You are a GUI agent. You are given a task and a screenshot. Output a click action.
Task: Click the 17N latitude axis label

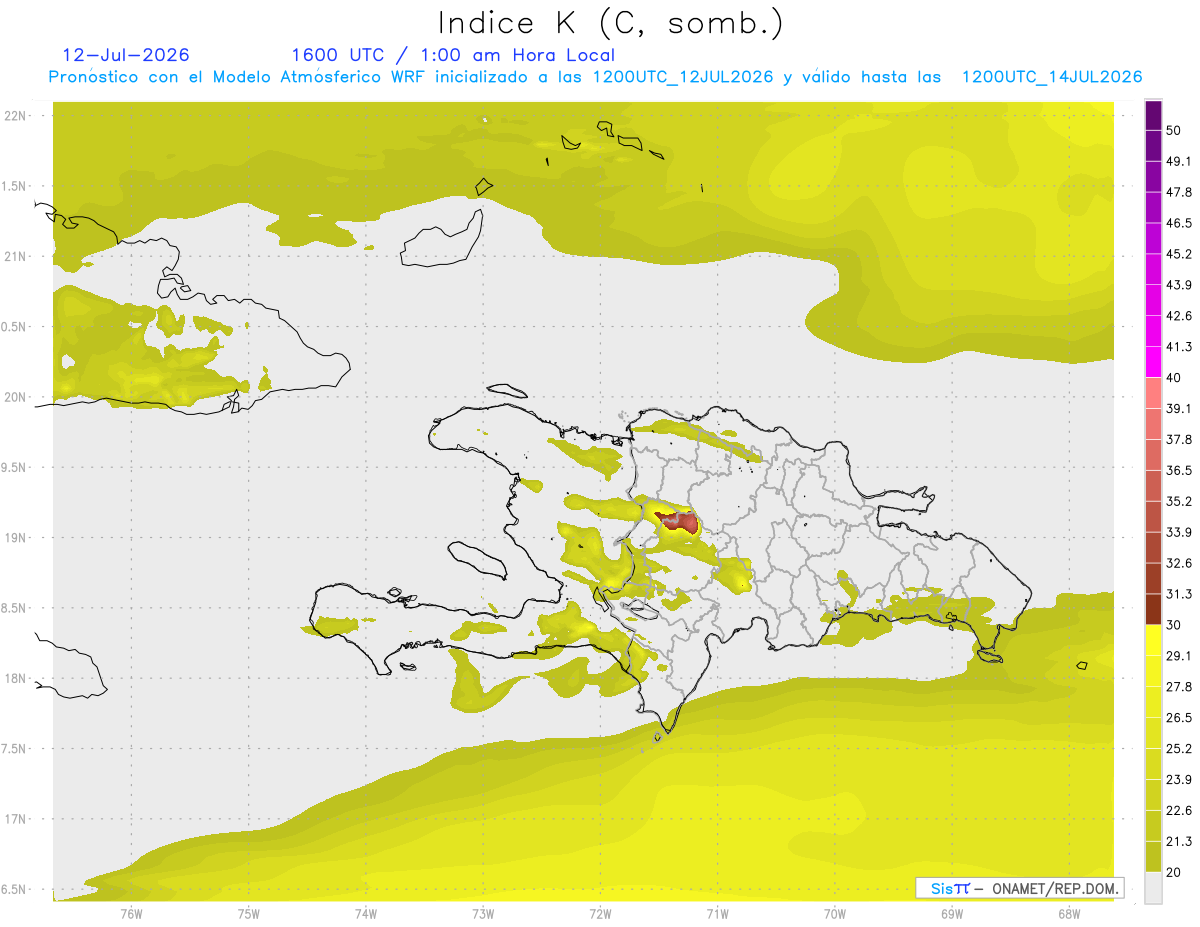tap(14, 819)
